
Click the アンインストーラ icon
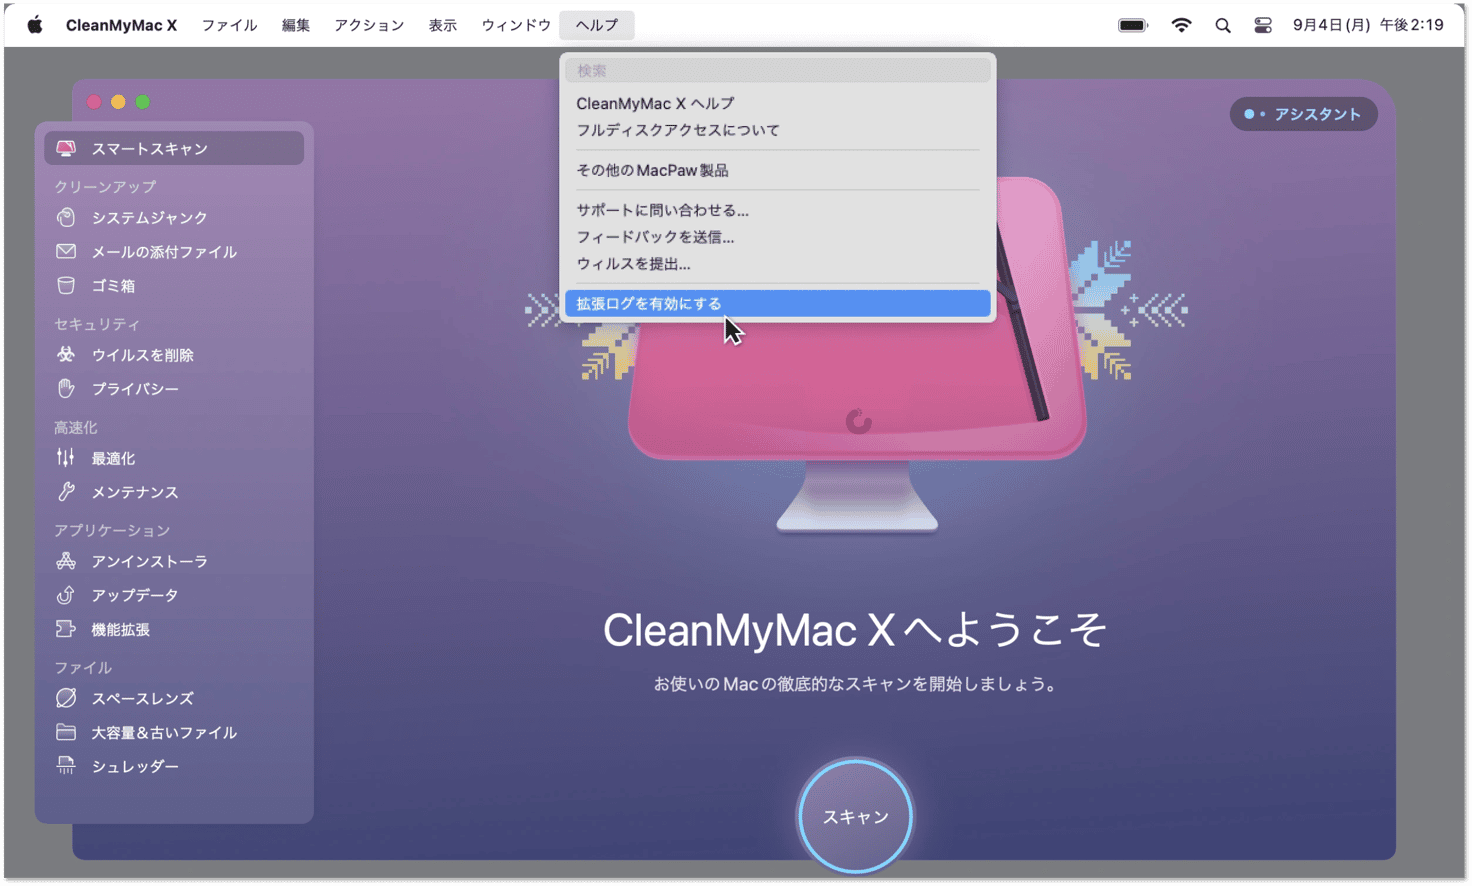[x=66, y=561]
